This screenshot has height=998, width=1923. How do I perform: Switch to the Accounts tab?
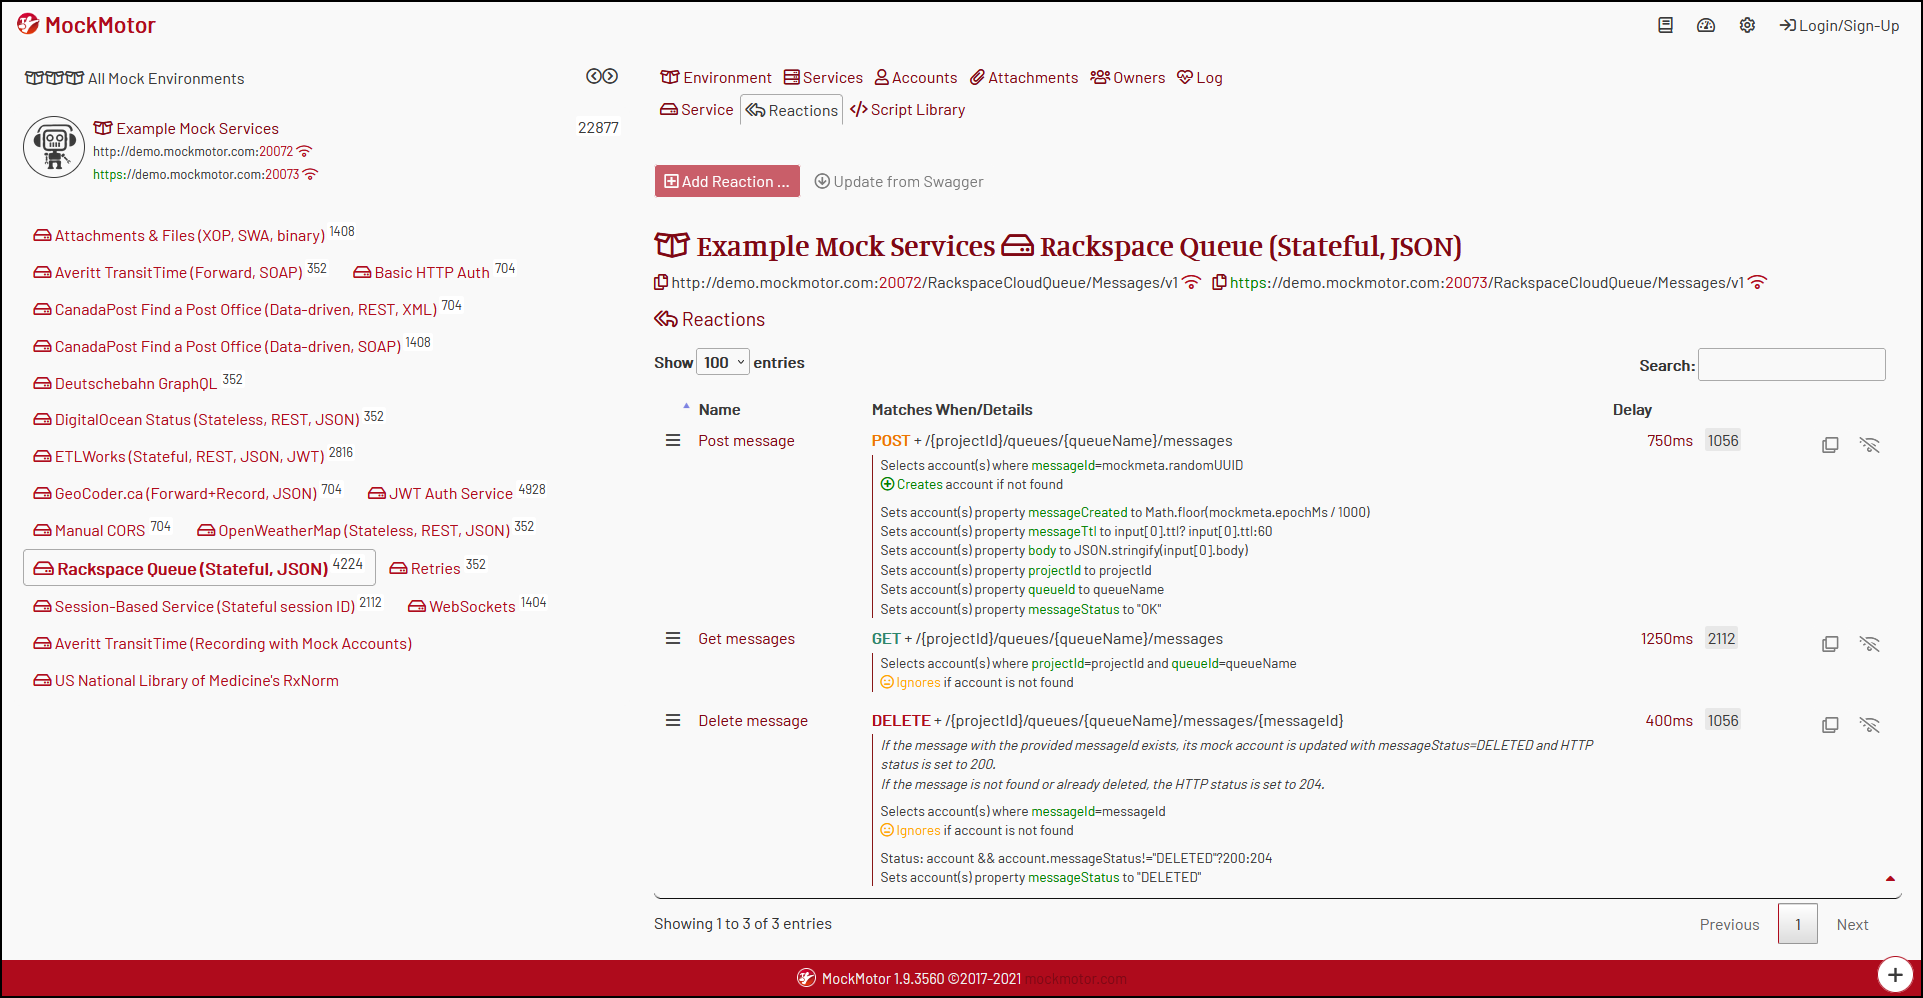click(916, 77)
